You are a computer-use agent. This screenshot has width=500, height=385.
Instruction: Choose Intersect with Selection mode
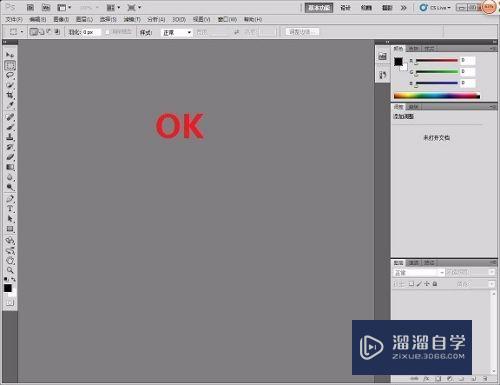tap(57, 32)
